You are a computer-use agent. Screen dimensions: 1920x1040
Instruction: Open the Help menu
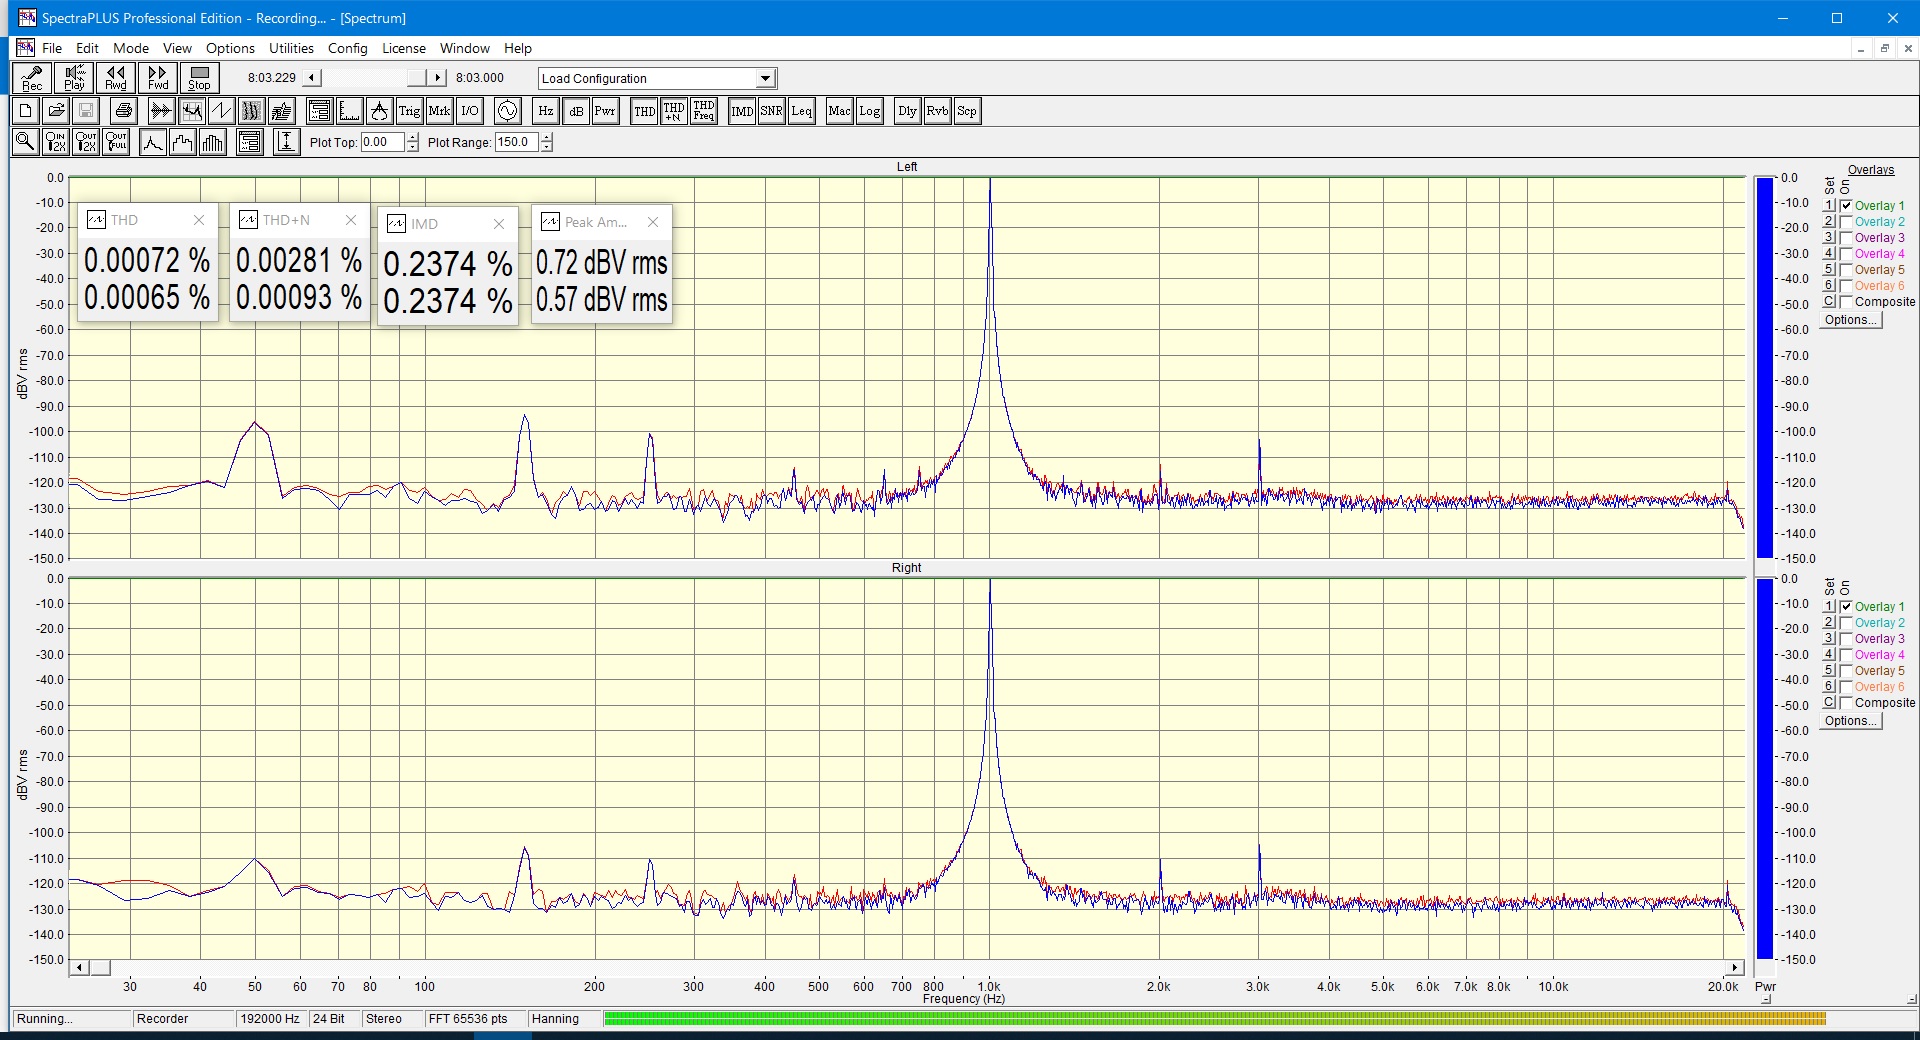[x=517, y=48]
